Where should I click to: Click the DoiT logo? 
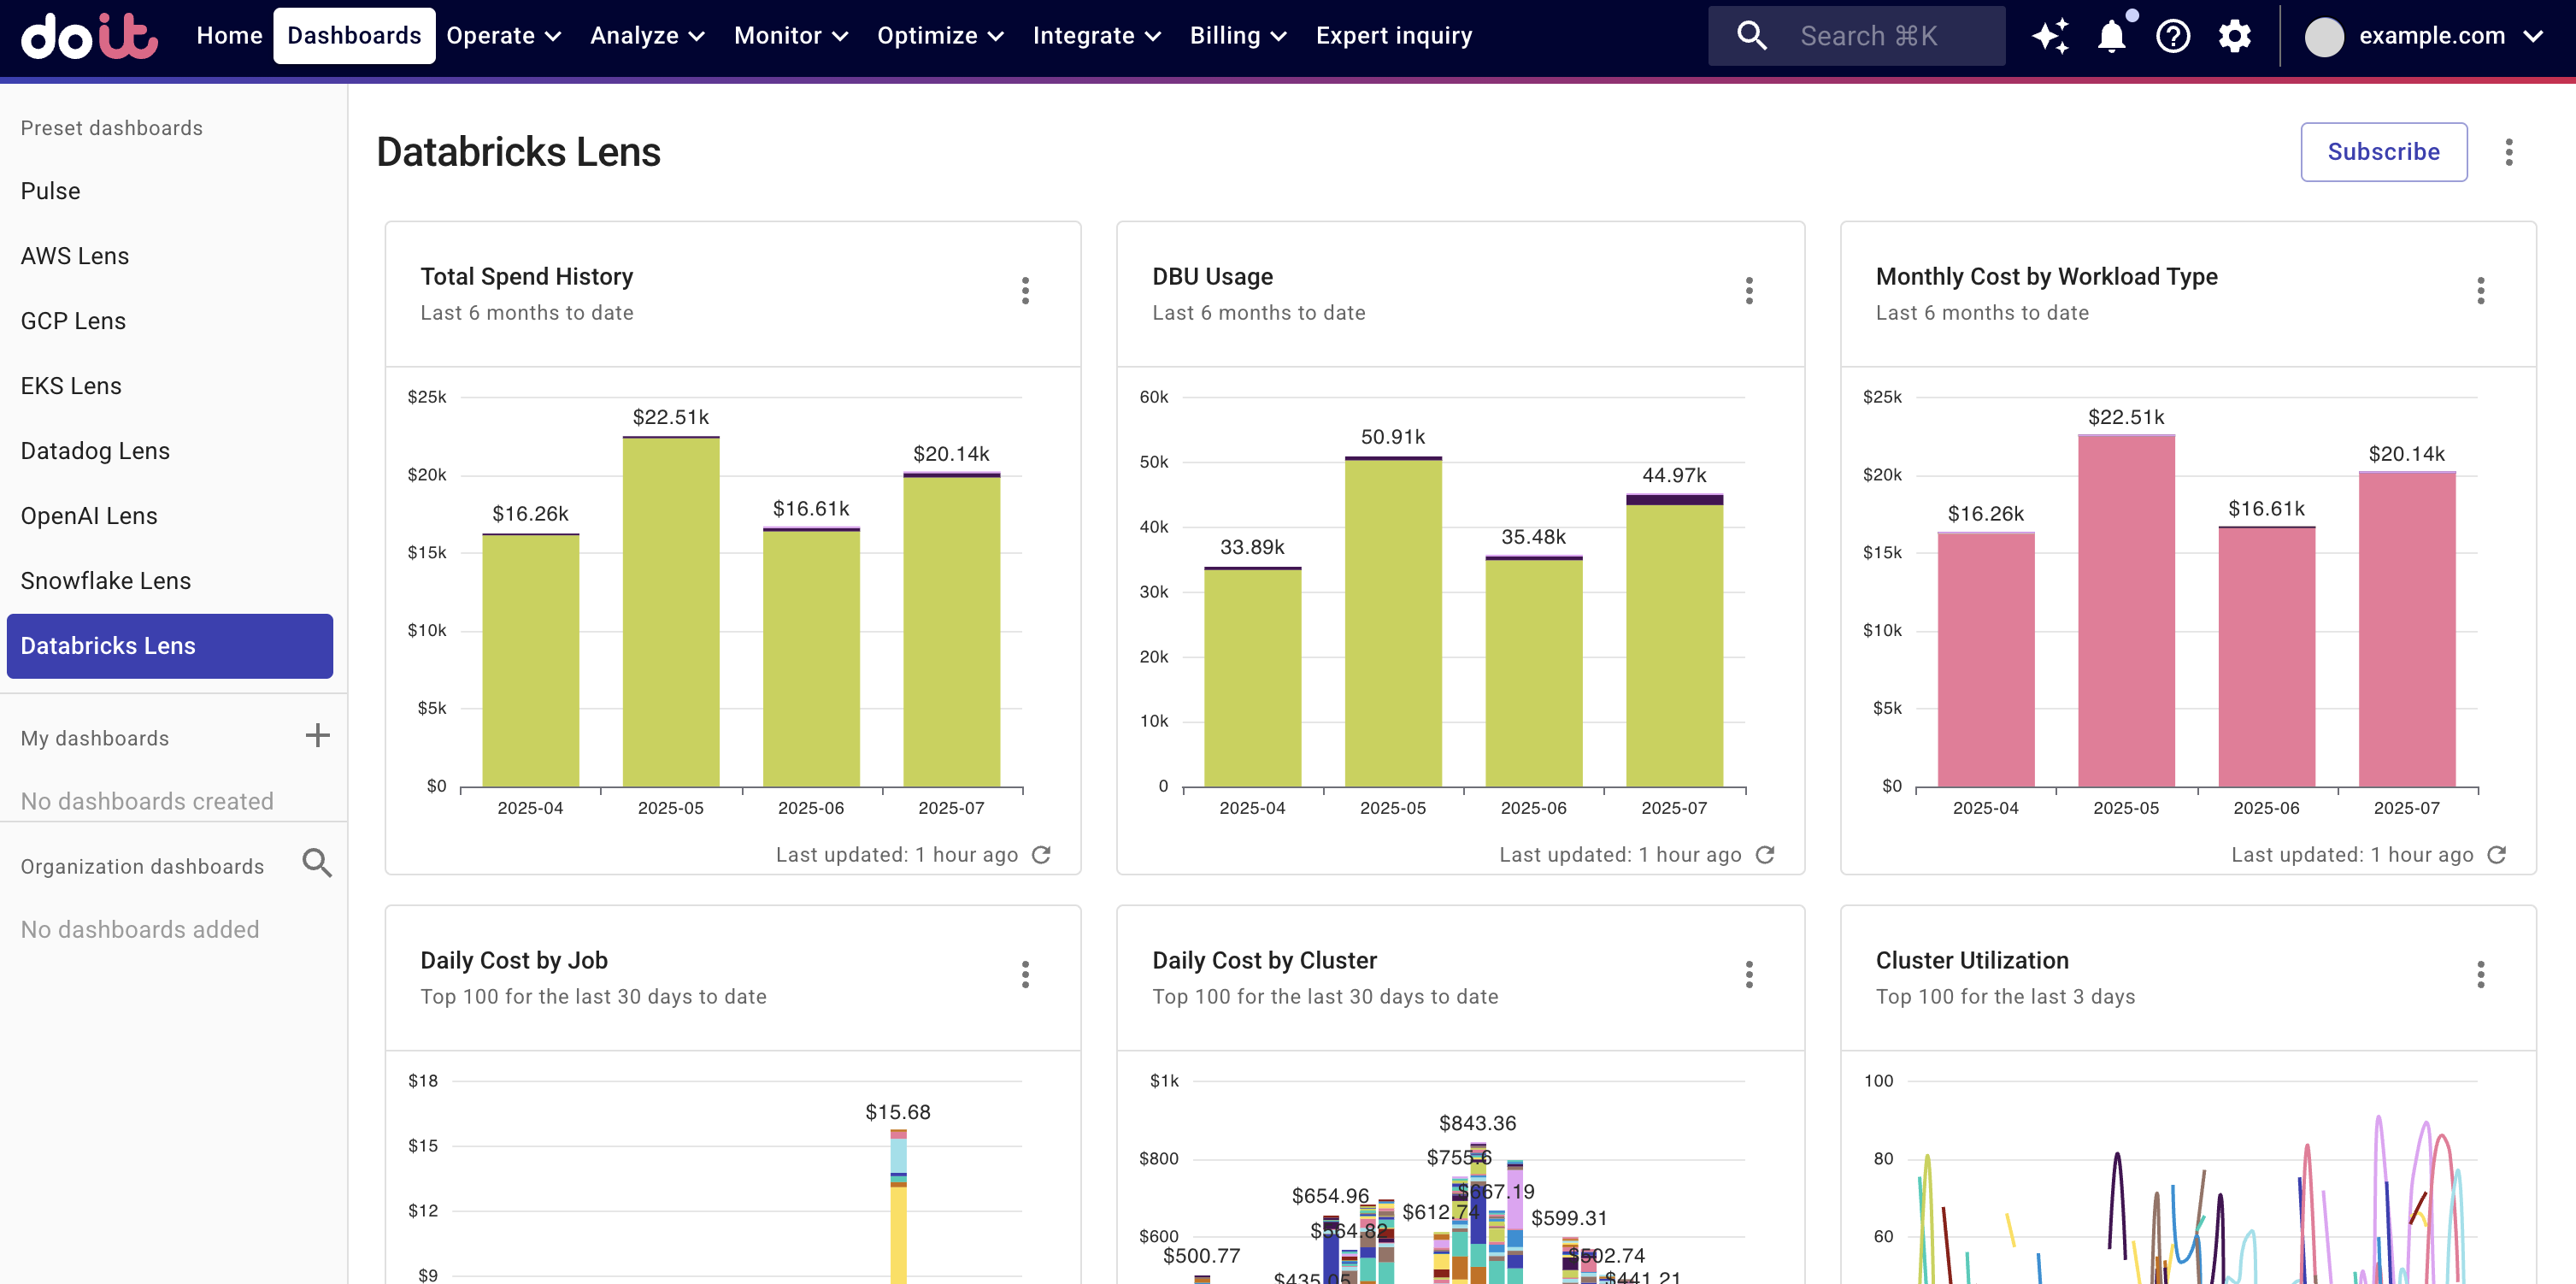(x=89, y=36)
